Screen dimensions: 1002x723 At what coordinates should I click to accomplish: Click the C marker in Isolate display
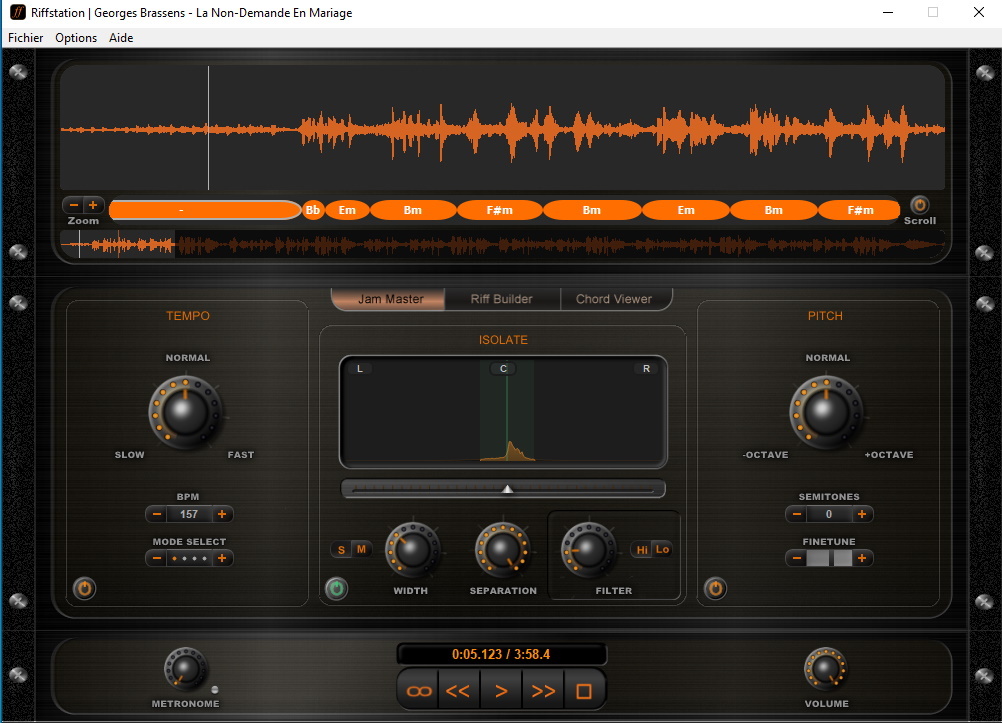point(503,369)
